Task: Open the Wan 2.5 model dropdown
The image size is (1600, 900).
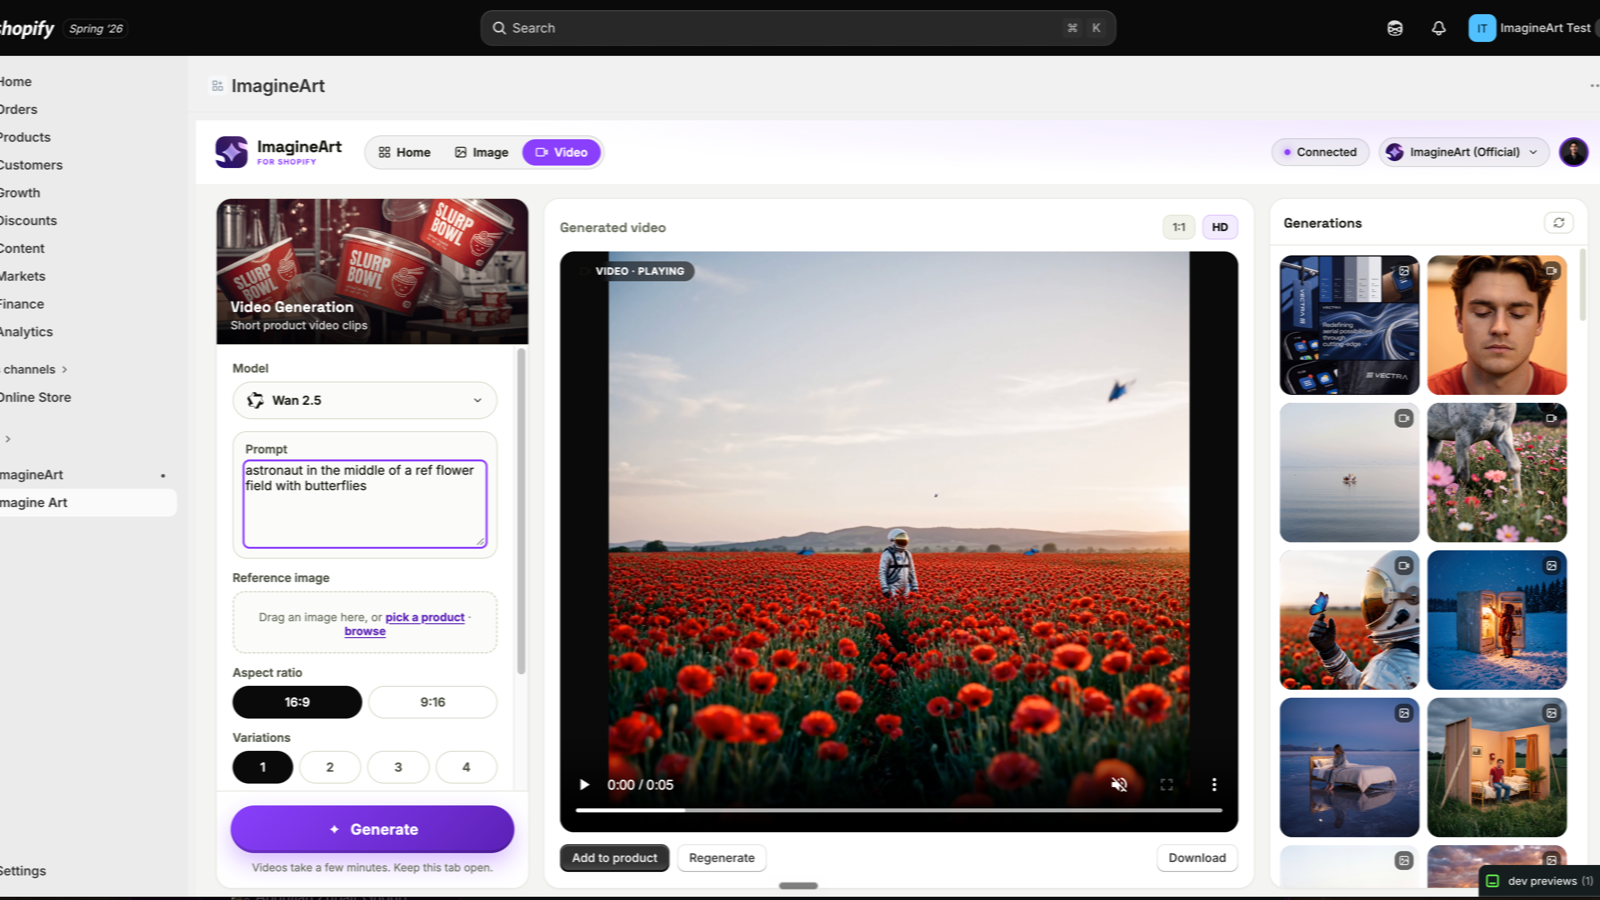Action: coord(365,400)
